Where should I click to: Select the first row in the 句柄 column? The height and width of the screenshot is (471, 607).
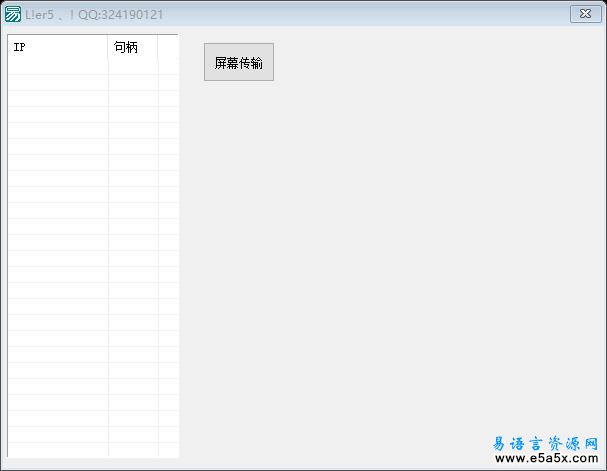point(133,67)
